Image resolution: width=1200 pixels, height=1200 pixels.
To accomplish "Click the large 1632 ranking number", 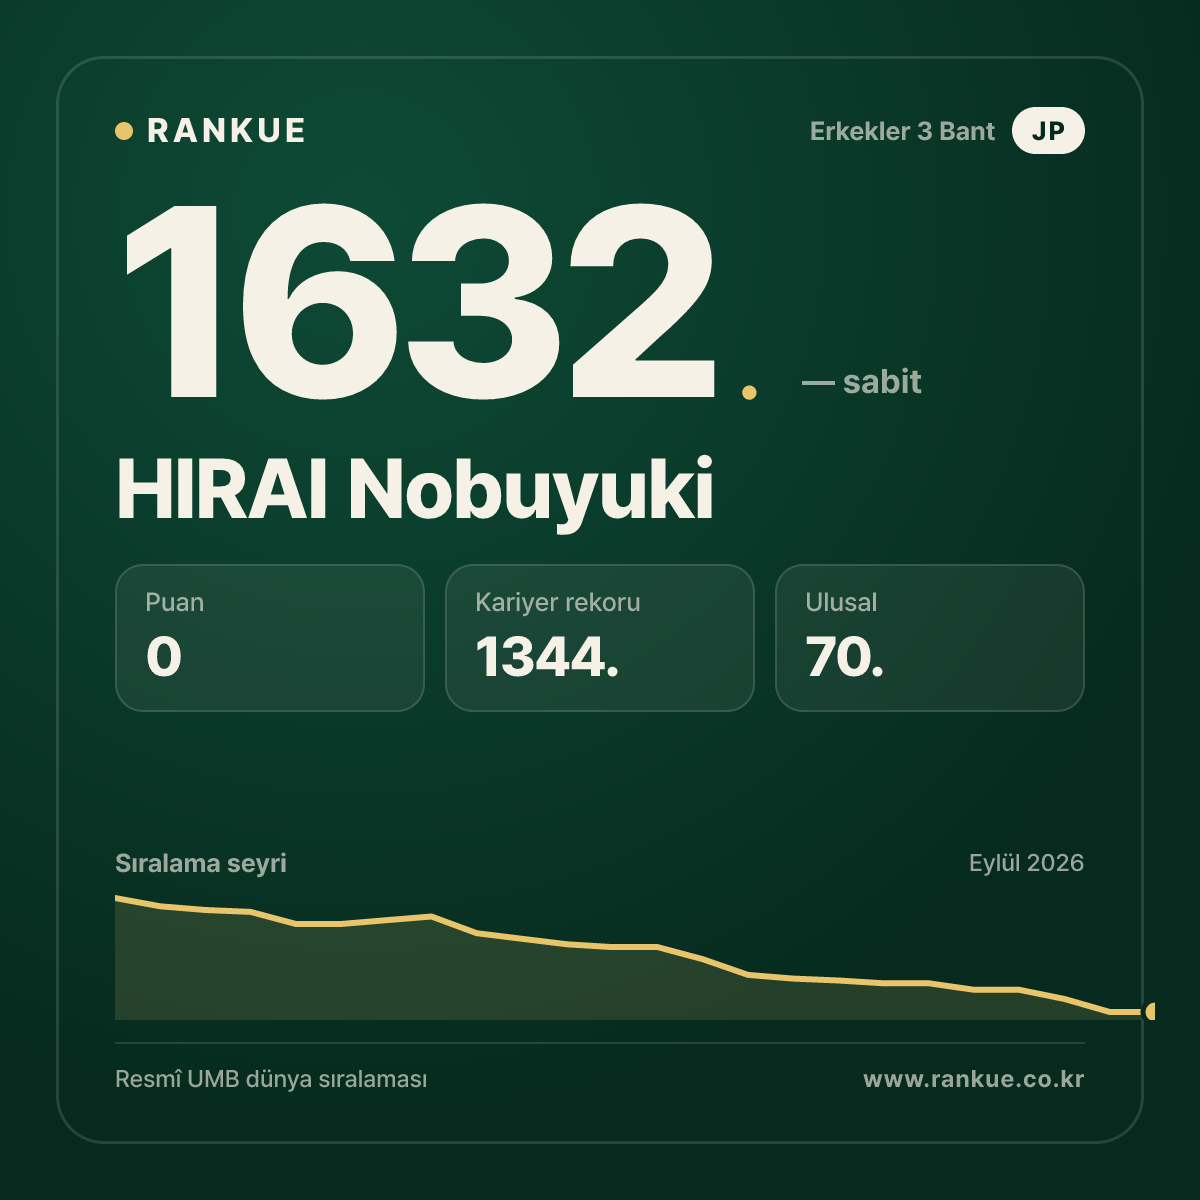I will pyautogui.click(x=418, y=300).
